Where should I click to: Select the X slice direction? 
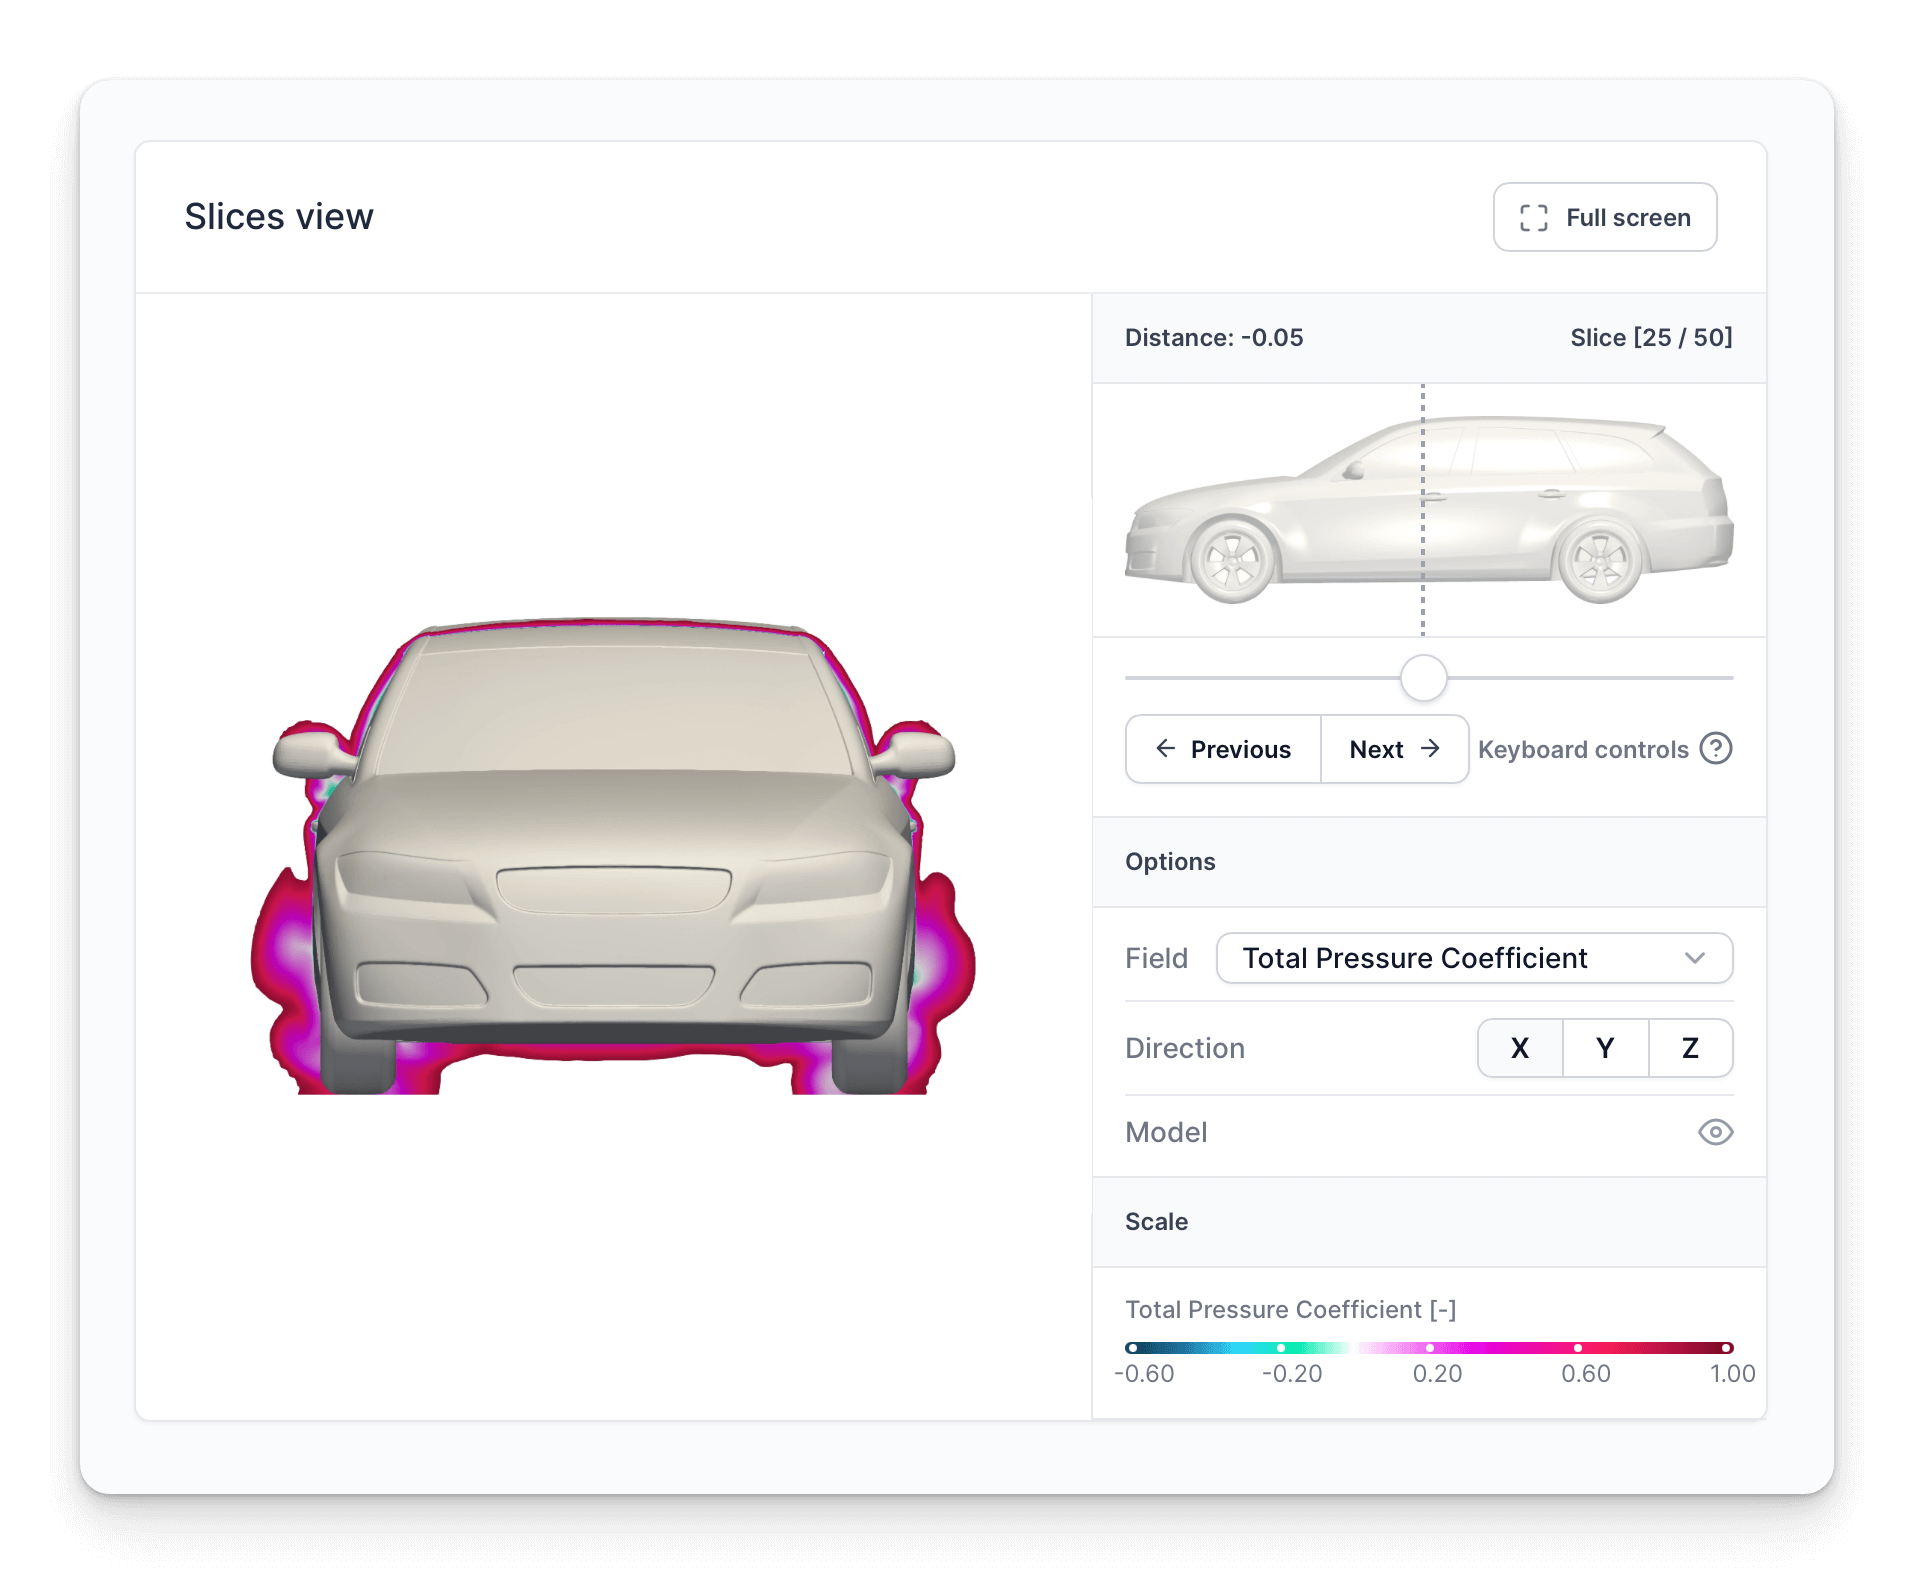(1519, 1048)
